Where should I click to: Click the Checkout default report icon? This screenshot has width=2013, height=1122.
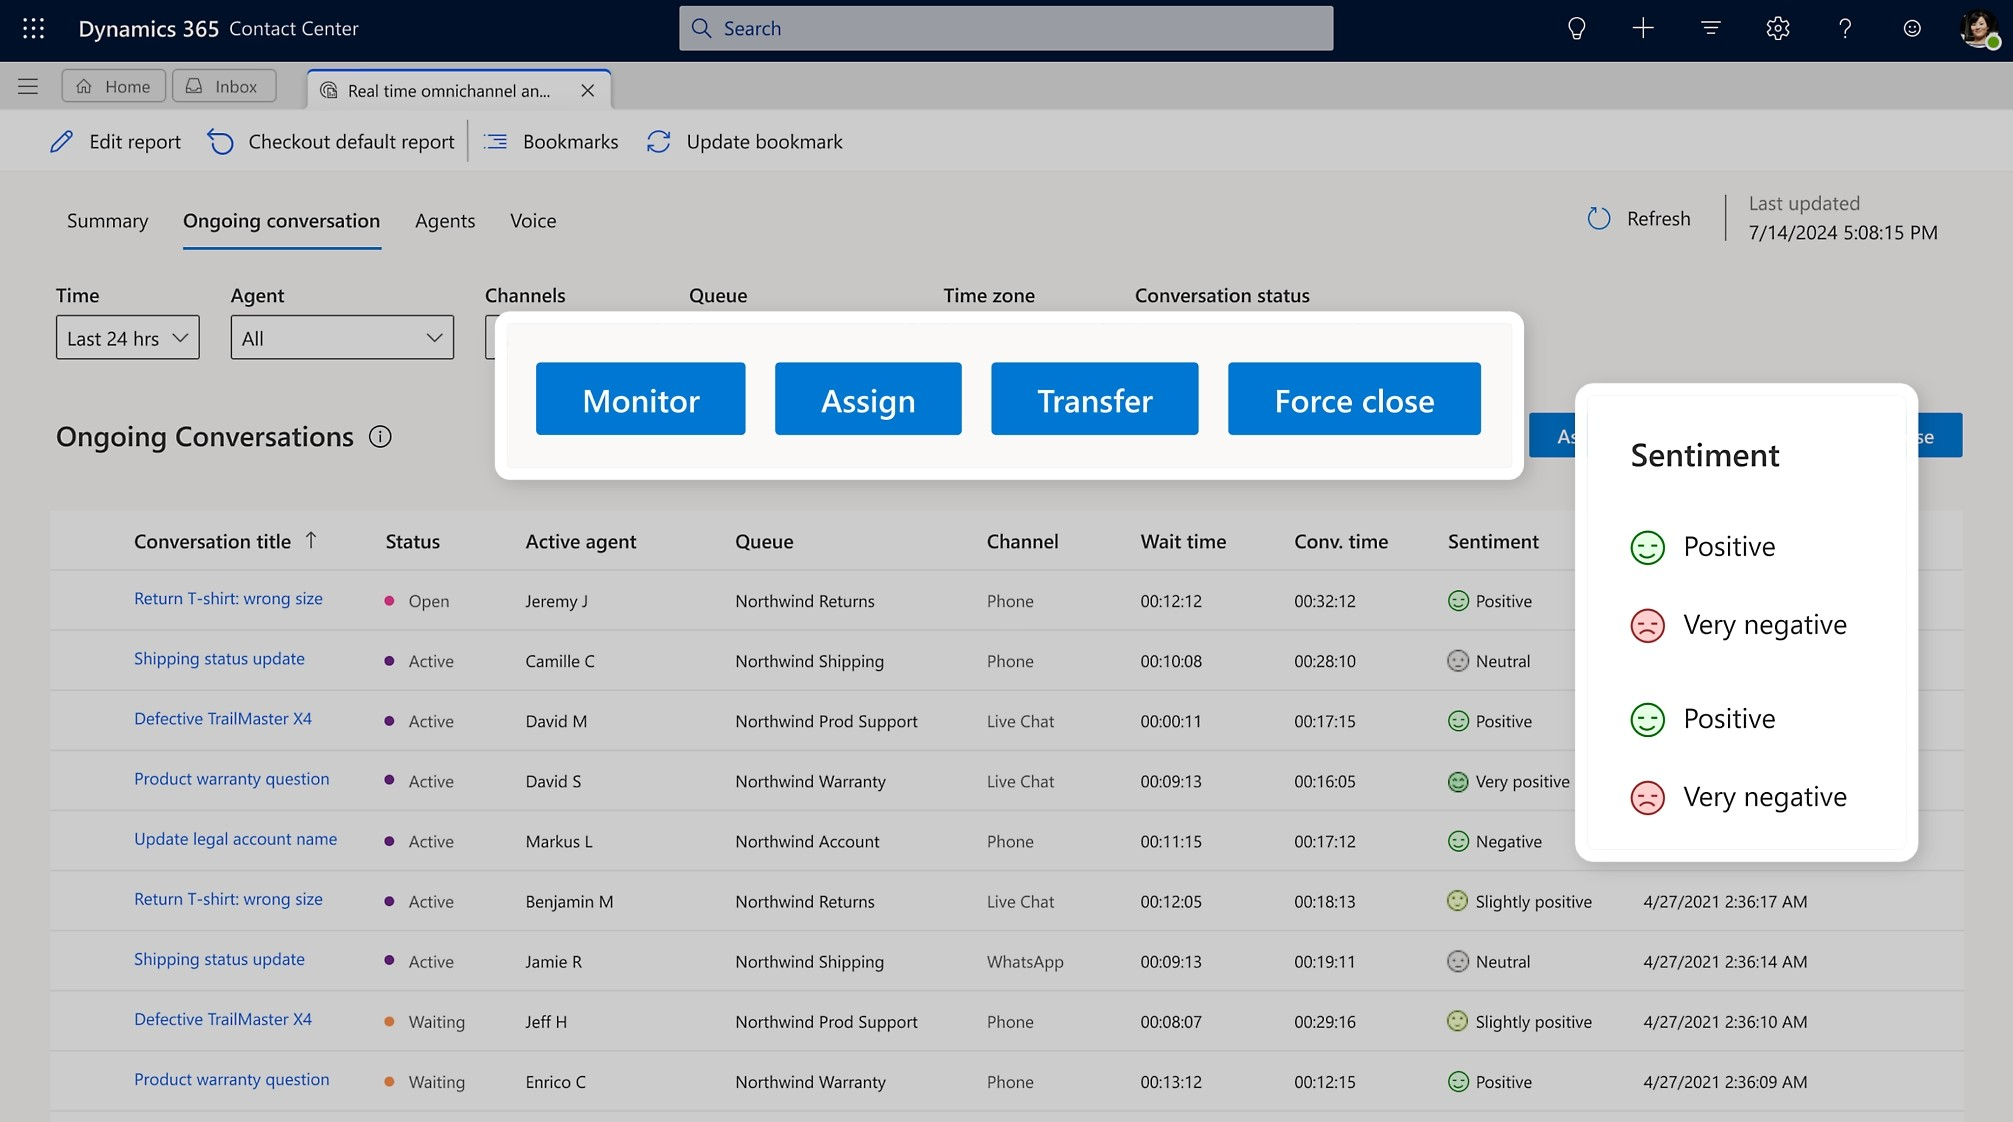(220, 140)
